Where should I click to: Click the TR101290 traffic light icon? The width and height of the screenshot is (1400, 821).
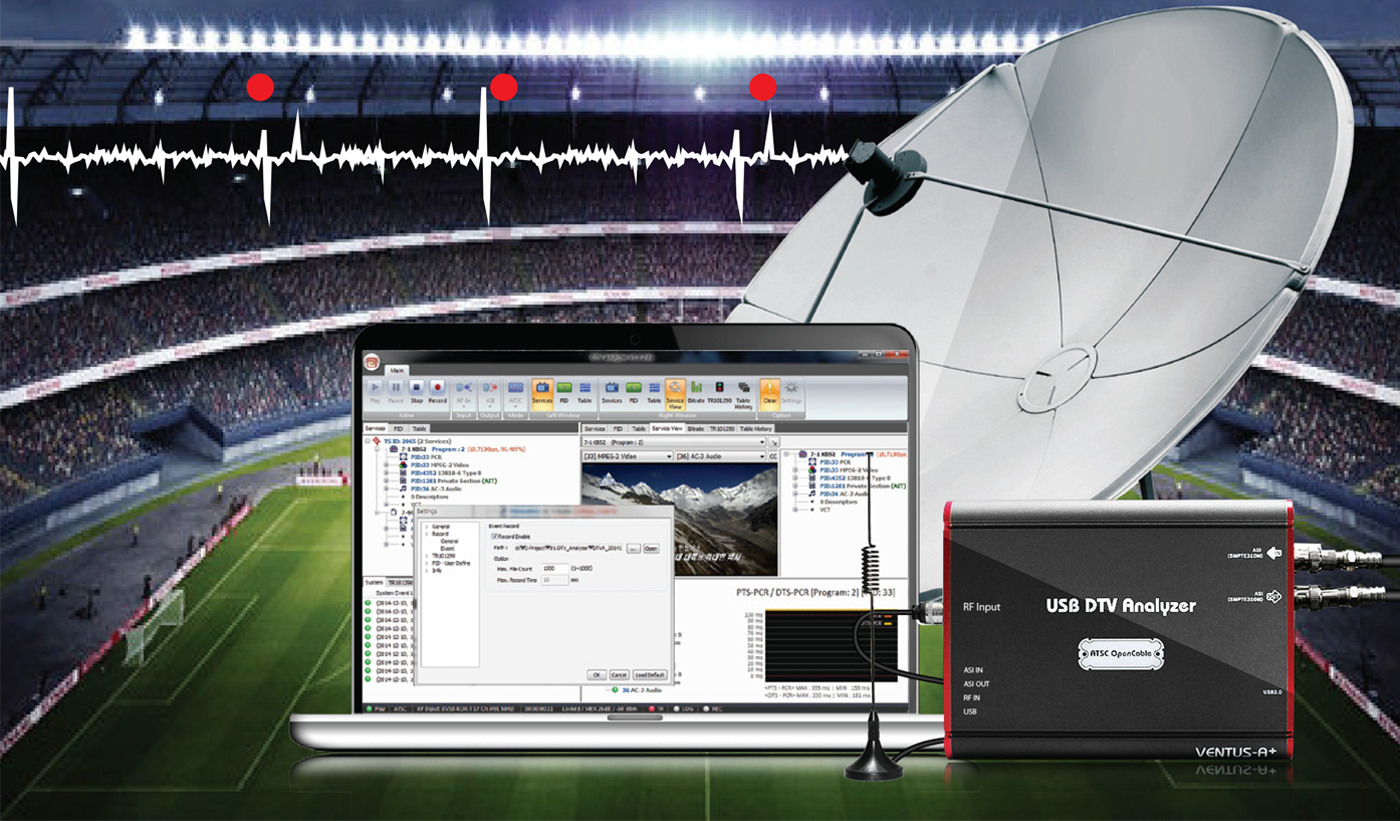pos(720,392)
